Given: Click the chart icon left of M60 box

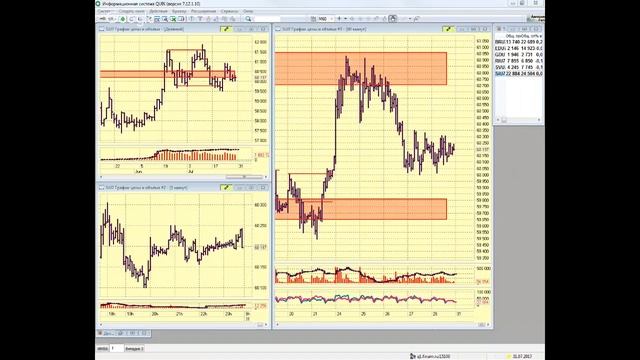Looking at the screenshot, I should pos(313,19).
